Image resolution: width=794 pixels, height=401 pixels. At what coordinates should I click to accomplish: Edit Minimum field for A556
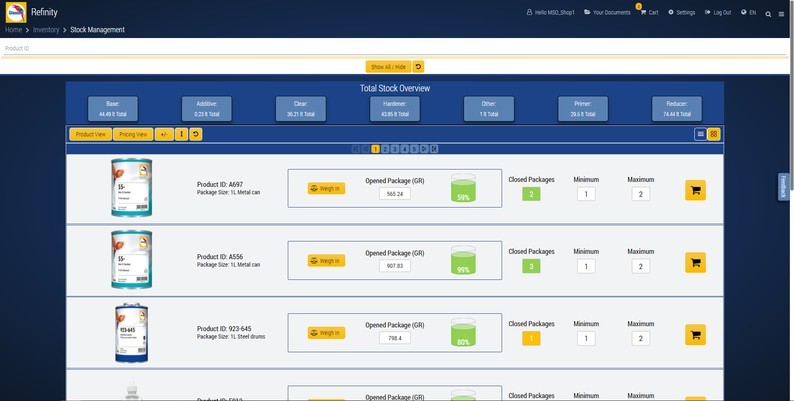[x=586, y=266]
